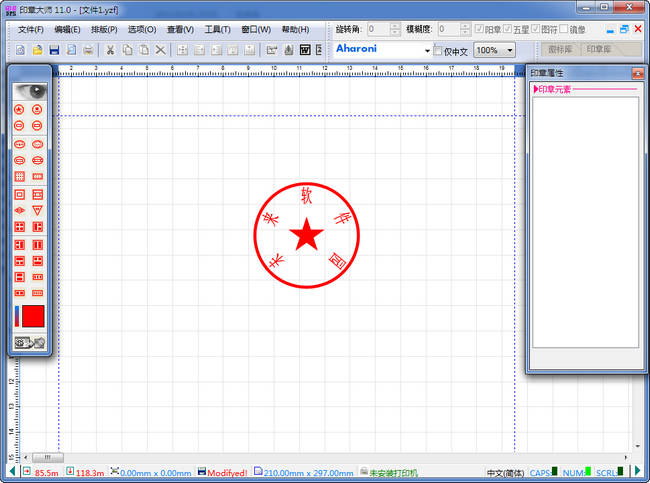Click the Cut scissors toolbar icon

(110, 50)
